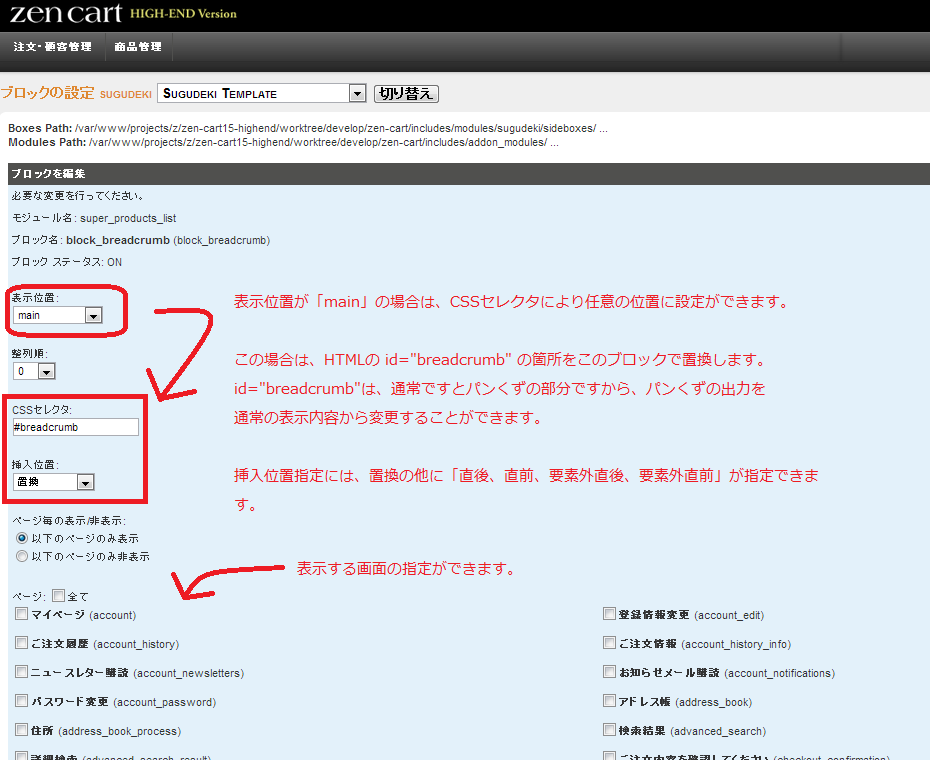The width and height of the screenshot is (930, 760).
Task: Check the アドレス帳 (address_book) checkbox
Action: pyautogui.click(x=609, y=701)
